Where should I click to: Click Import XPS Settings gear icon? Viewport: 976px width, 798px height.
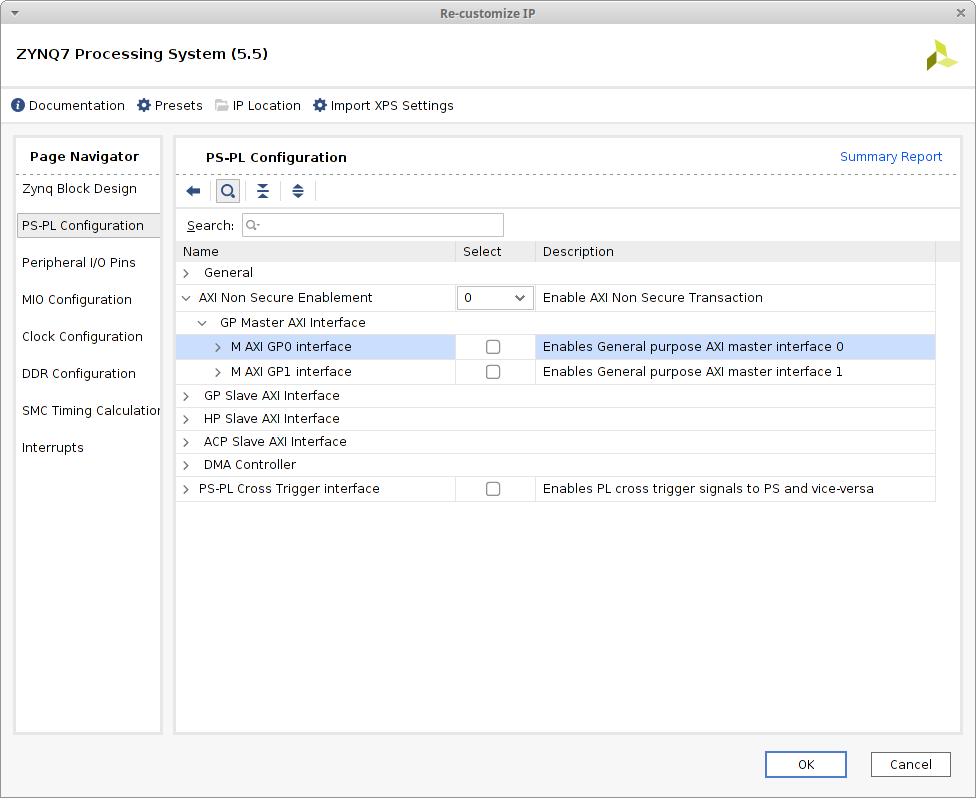point(320,106)
